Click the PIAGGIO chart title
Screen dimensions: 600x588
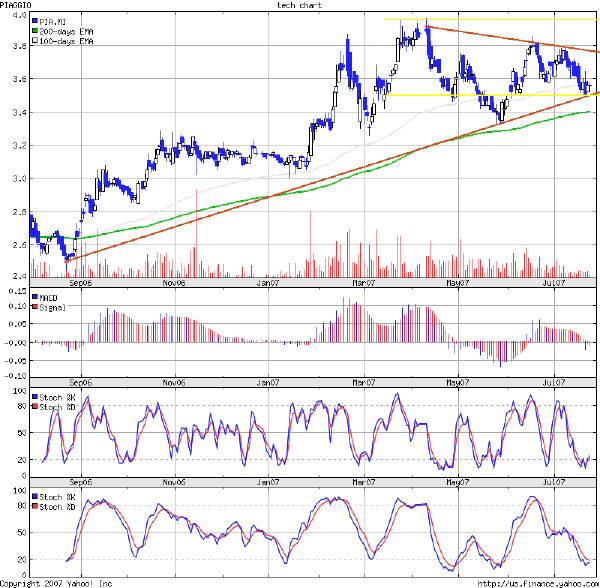point(16,5)
